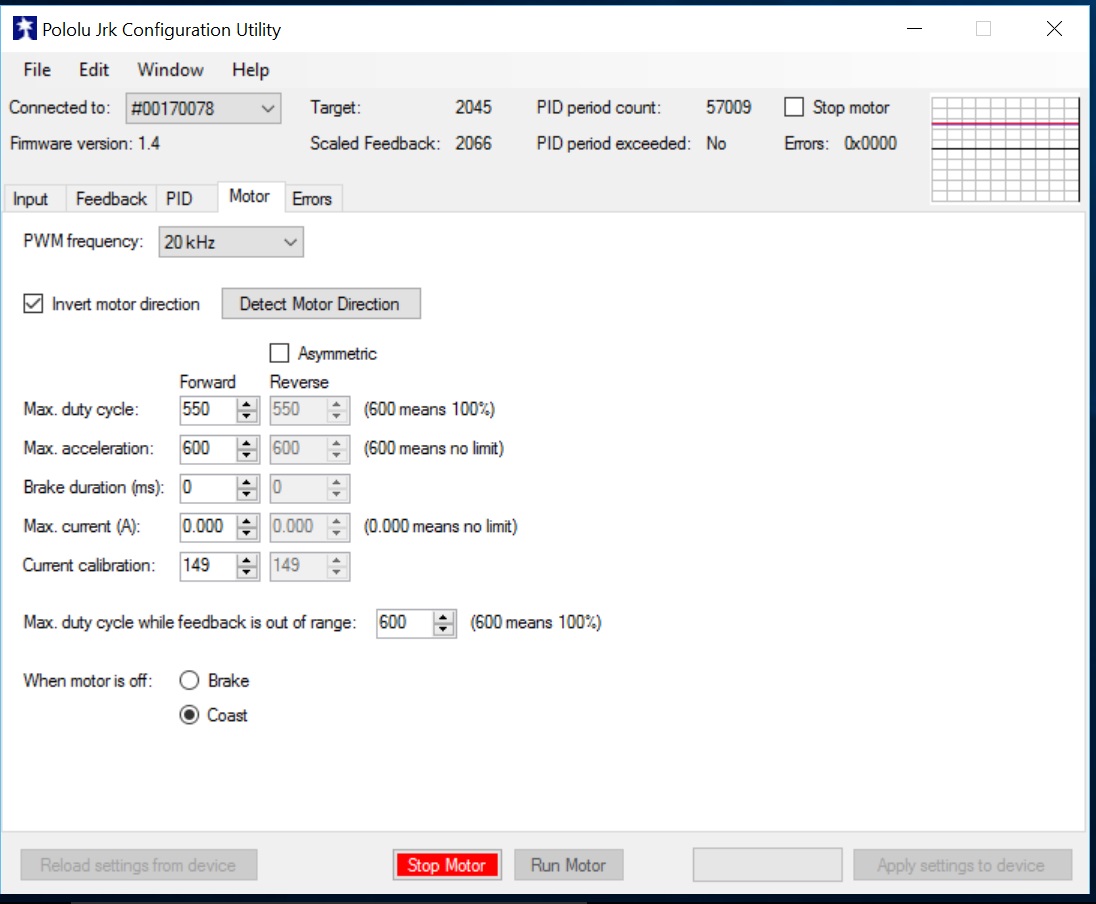Click the live feedback graph preview

tap(1005, 149)
